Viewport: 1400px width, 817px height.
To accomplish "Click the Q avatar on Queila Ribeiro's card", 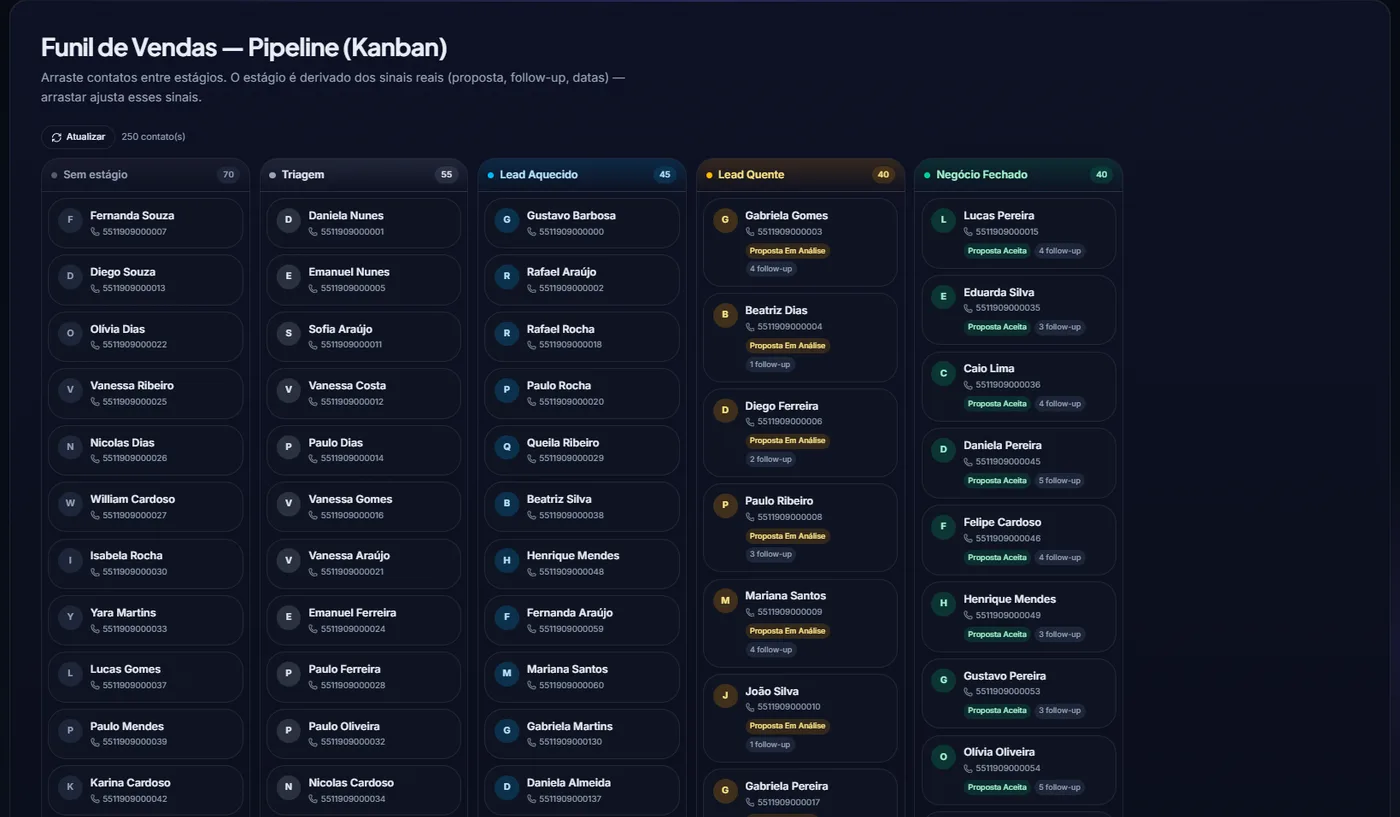I will pyautogui.click(x=507, y=447).
